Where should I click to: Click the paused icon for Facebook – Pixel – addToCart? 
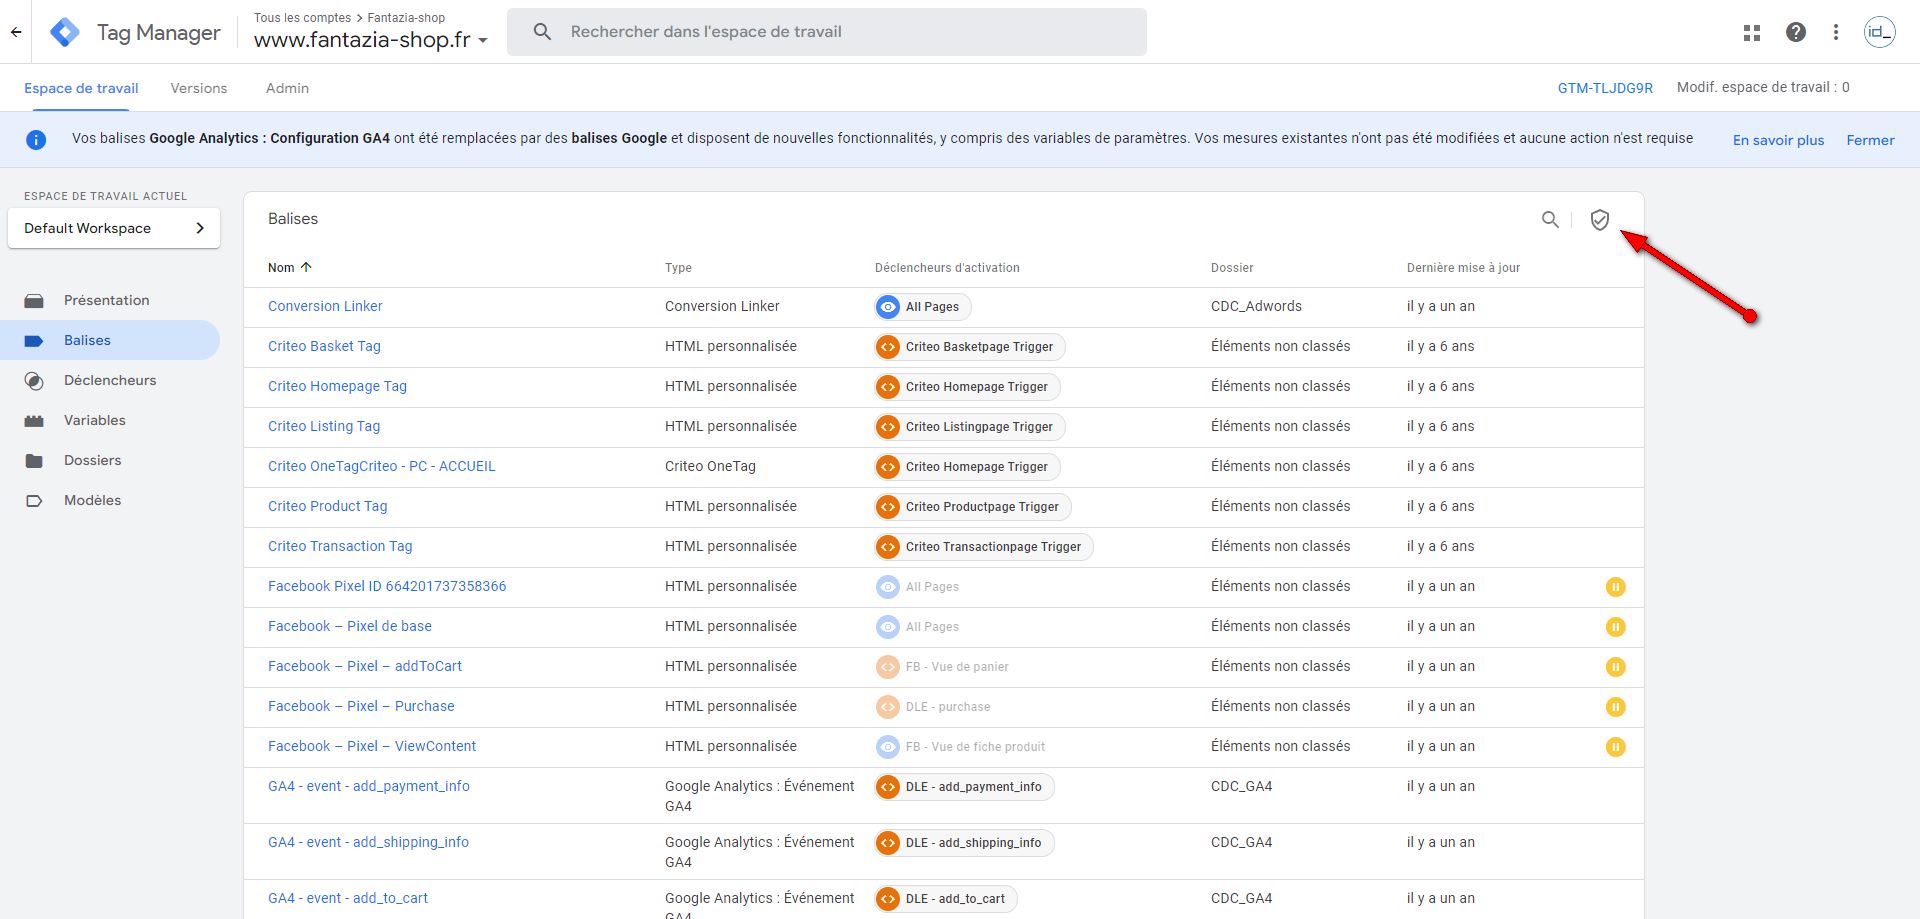tap(1615, 667)
